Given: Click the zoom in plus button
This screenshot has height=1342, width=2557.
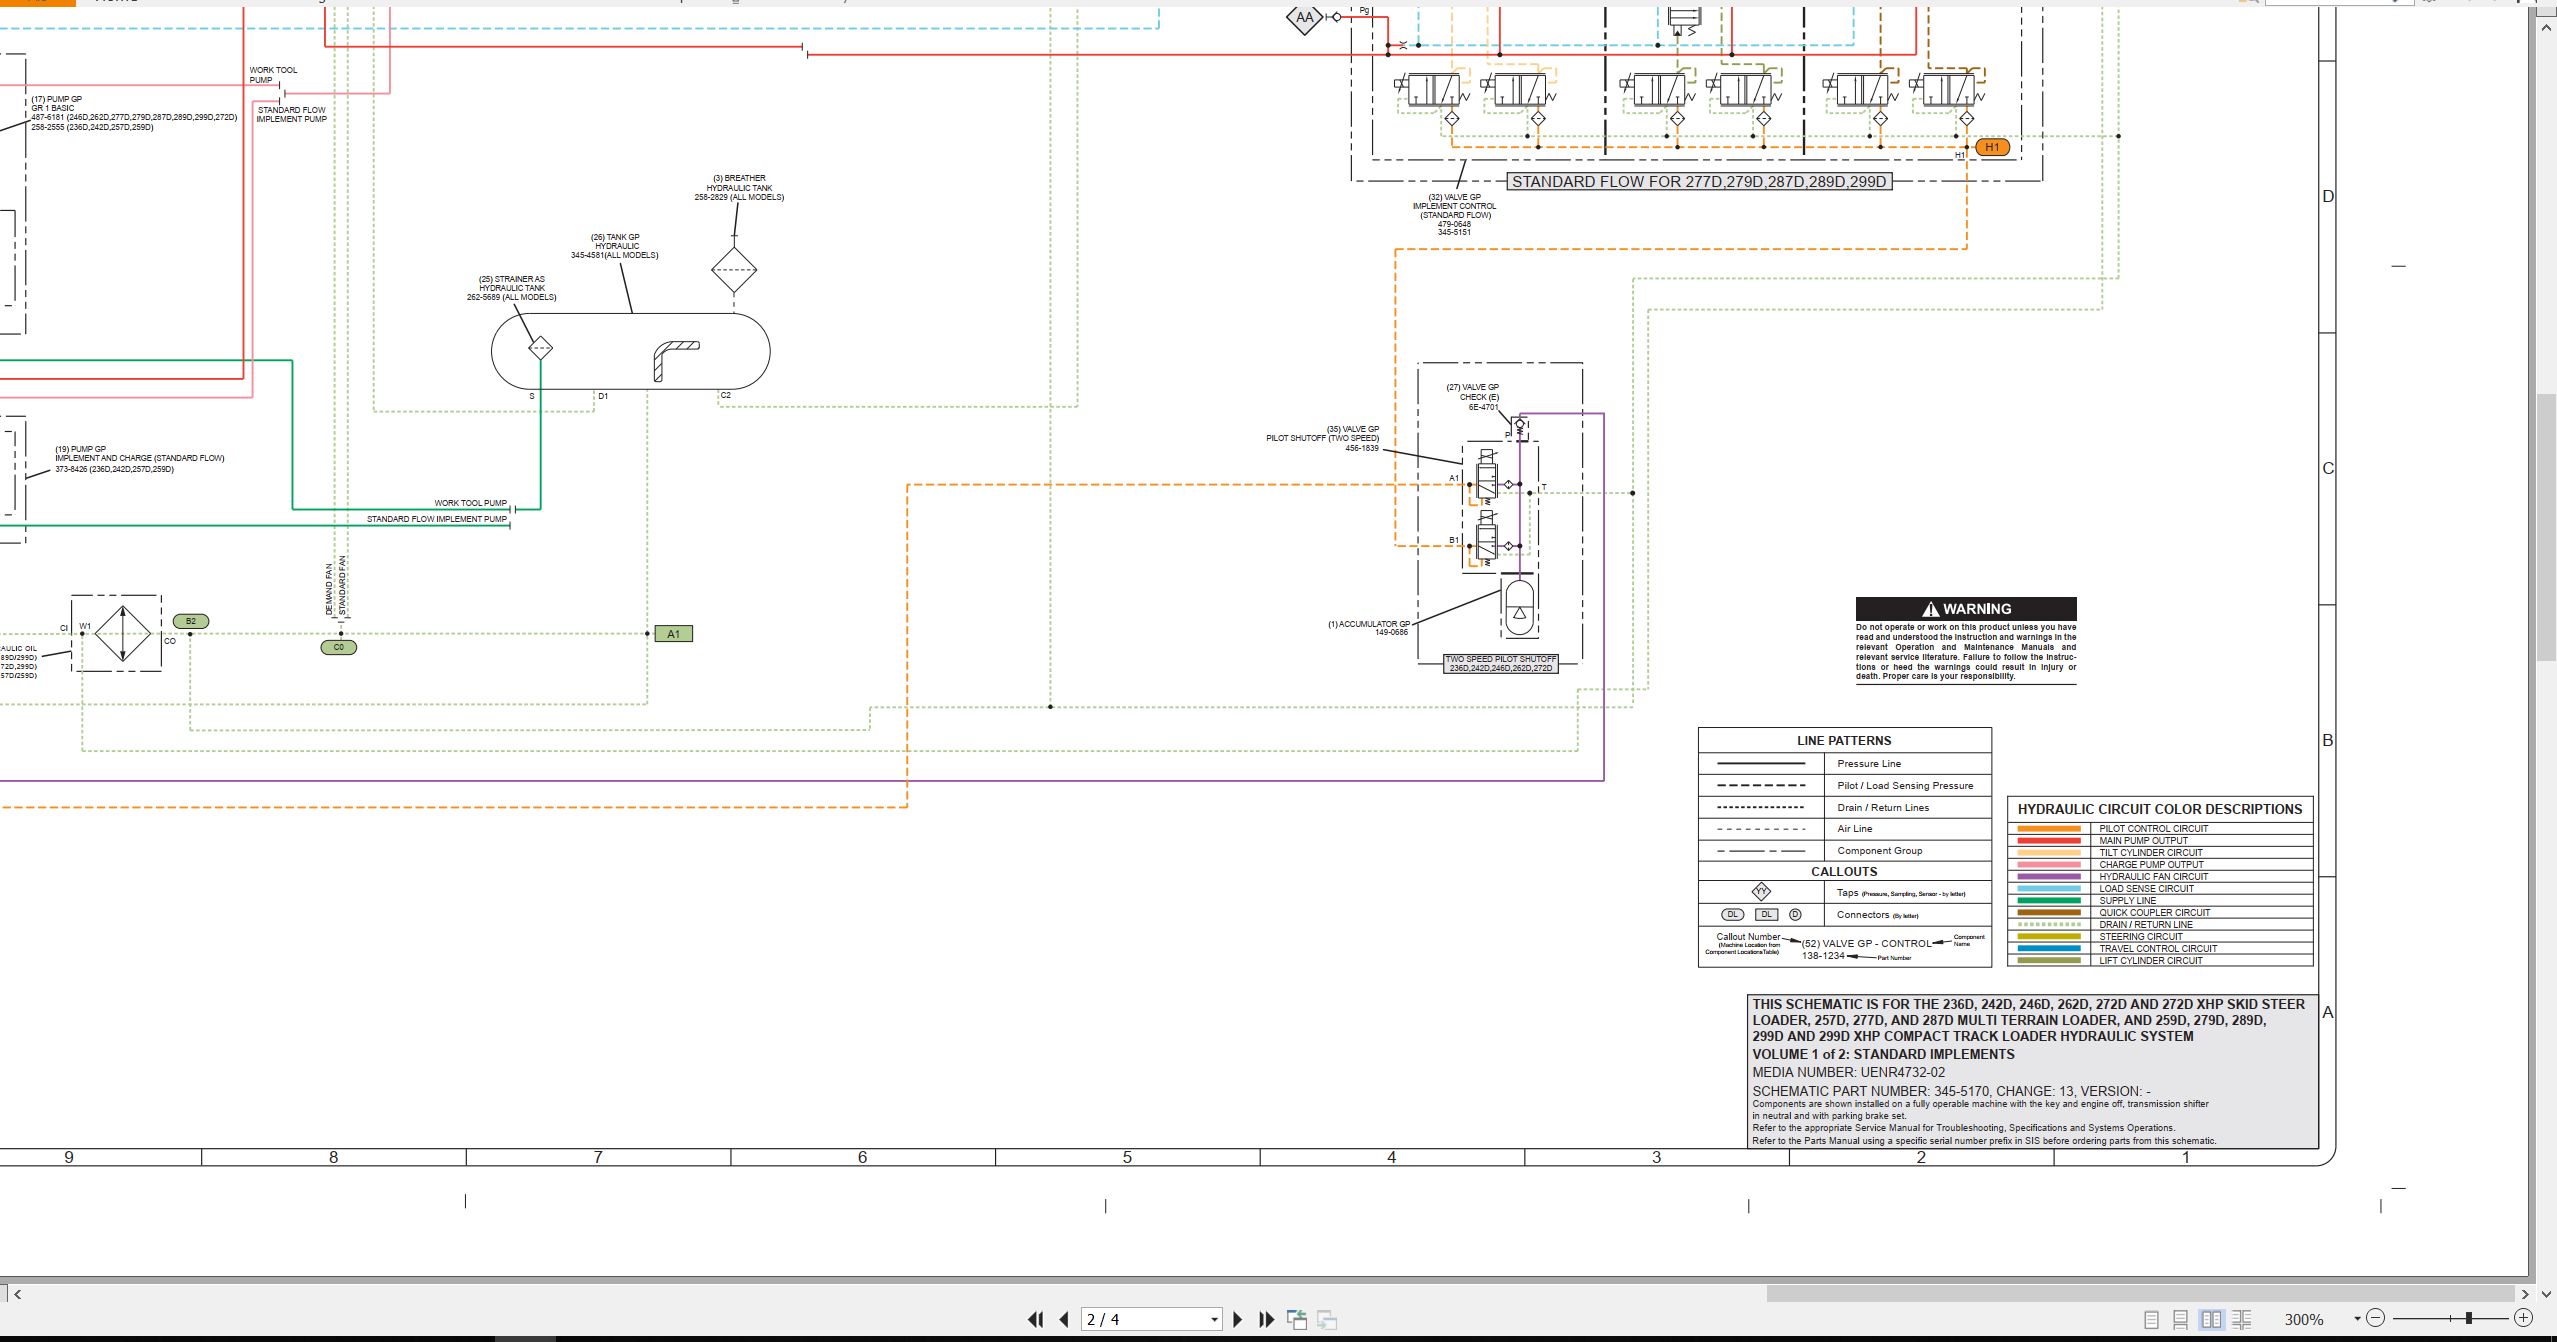Looking at the screenshot, I should (x=2523, y=1318).
